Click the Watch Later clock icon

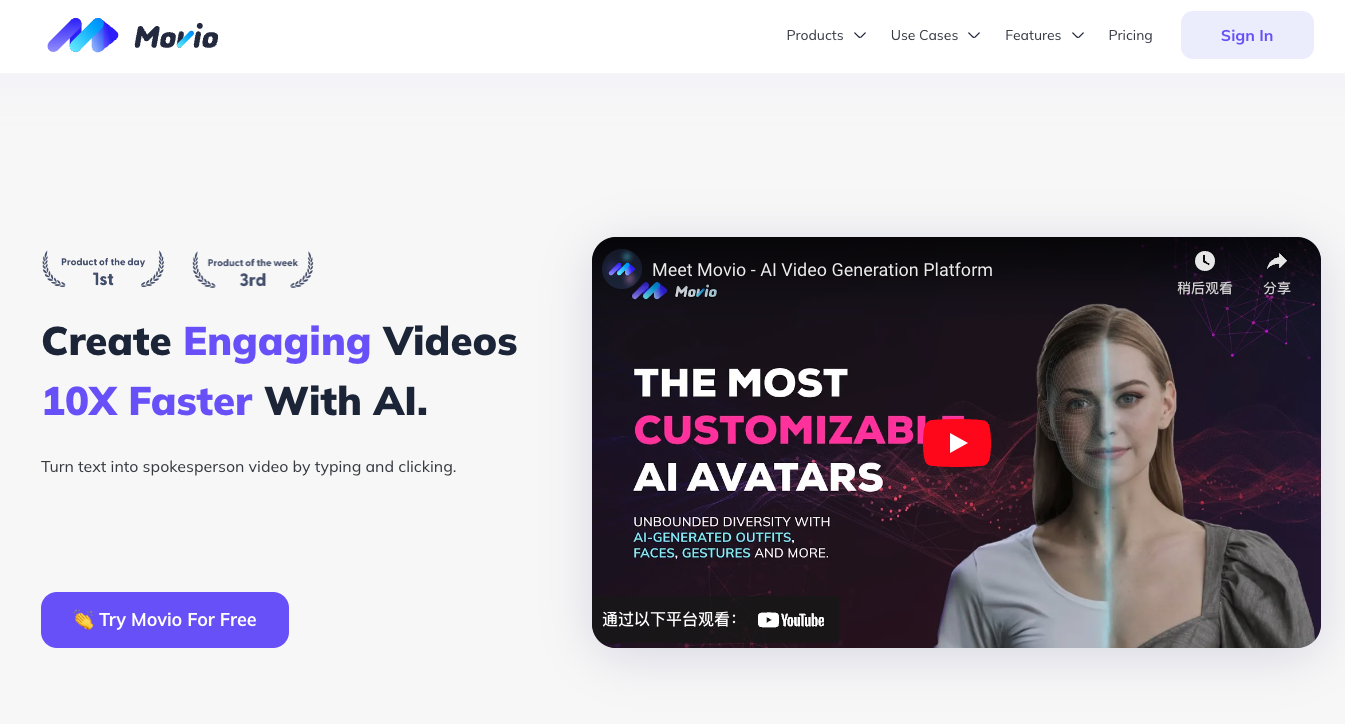point(1205,261)
